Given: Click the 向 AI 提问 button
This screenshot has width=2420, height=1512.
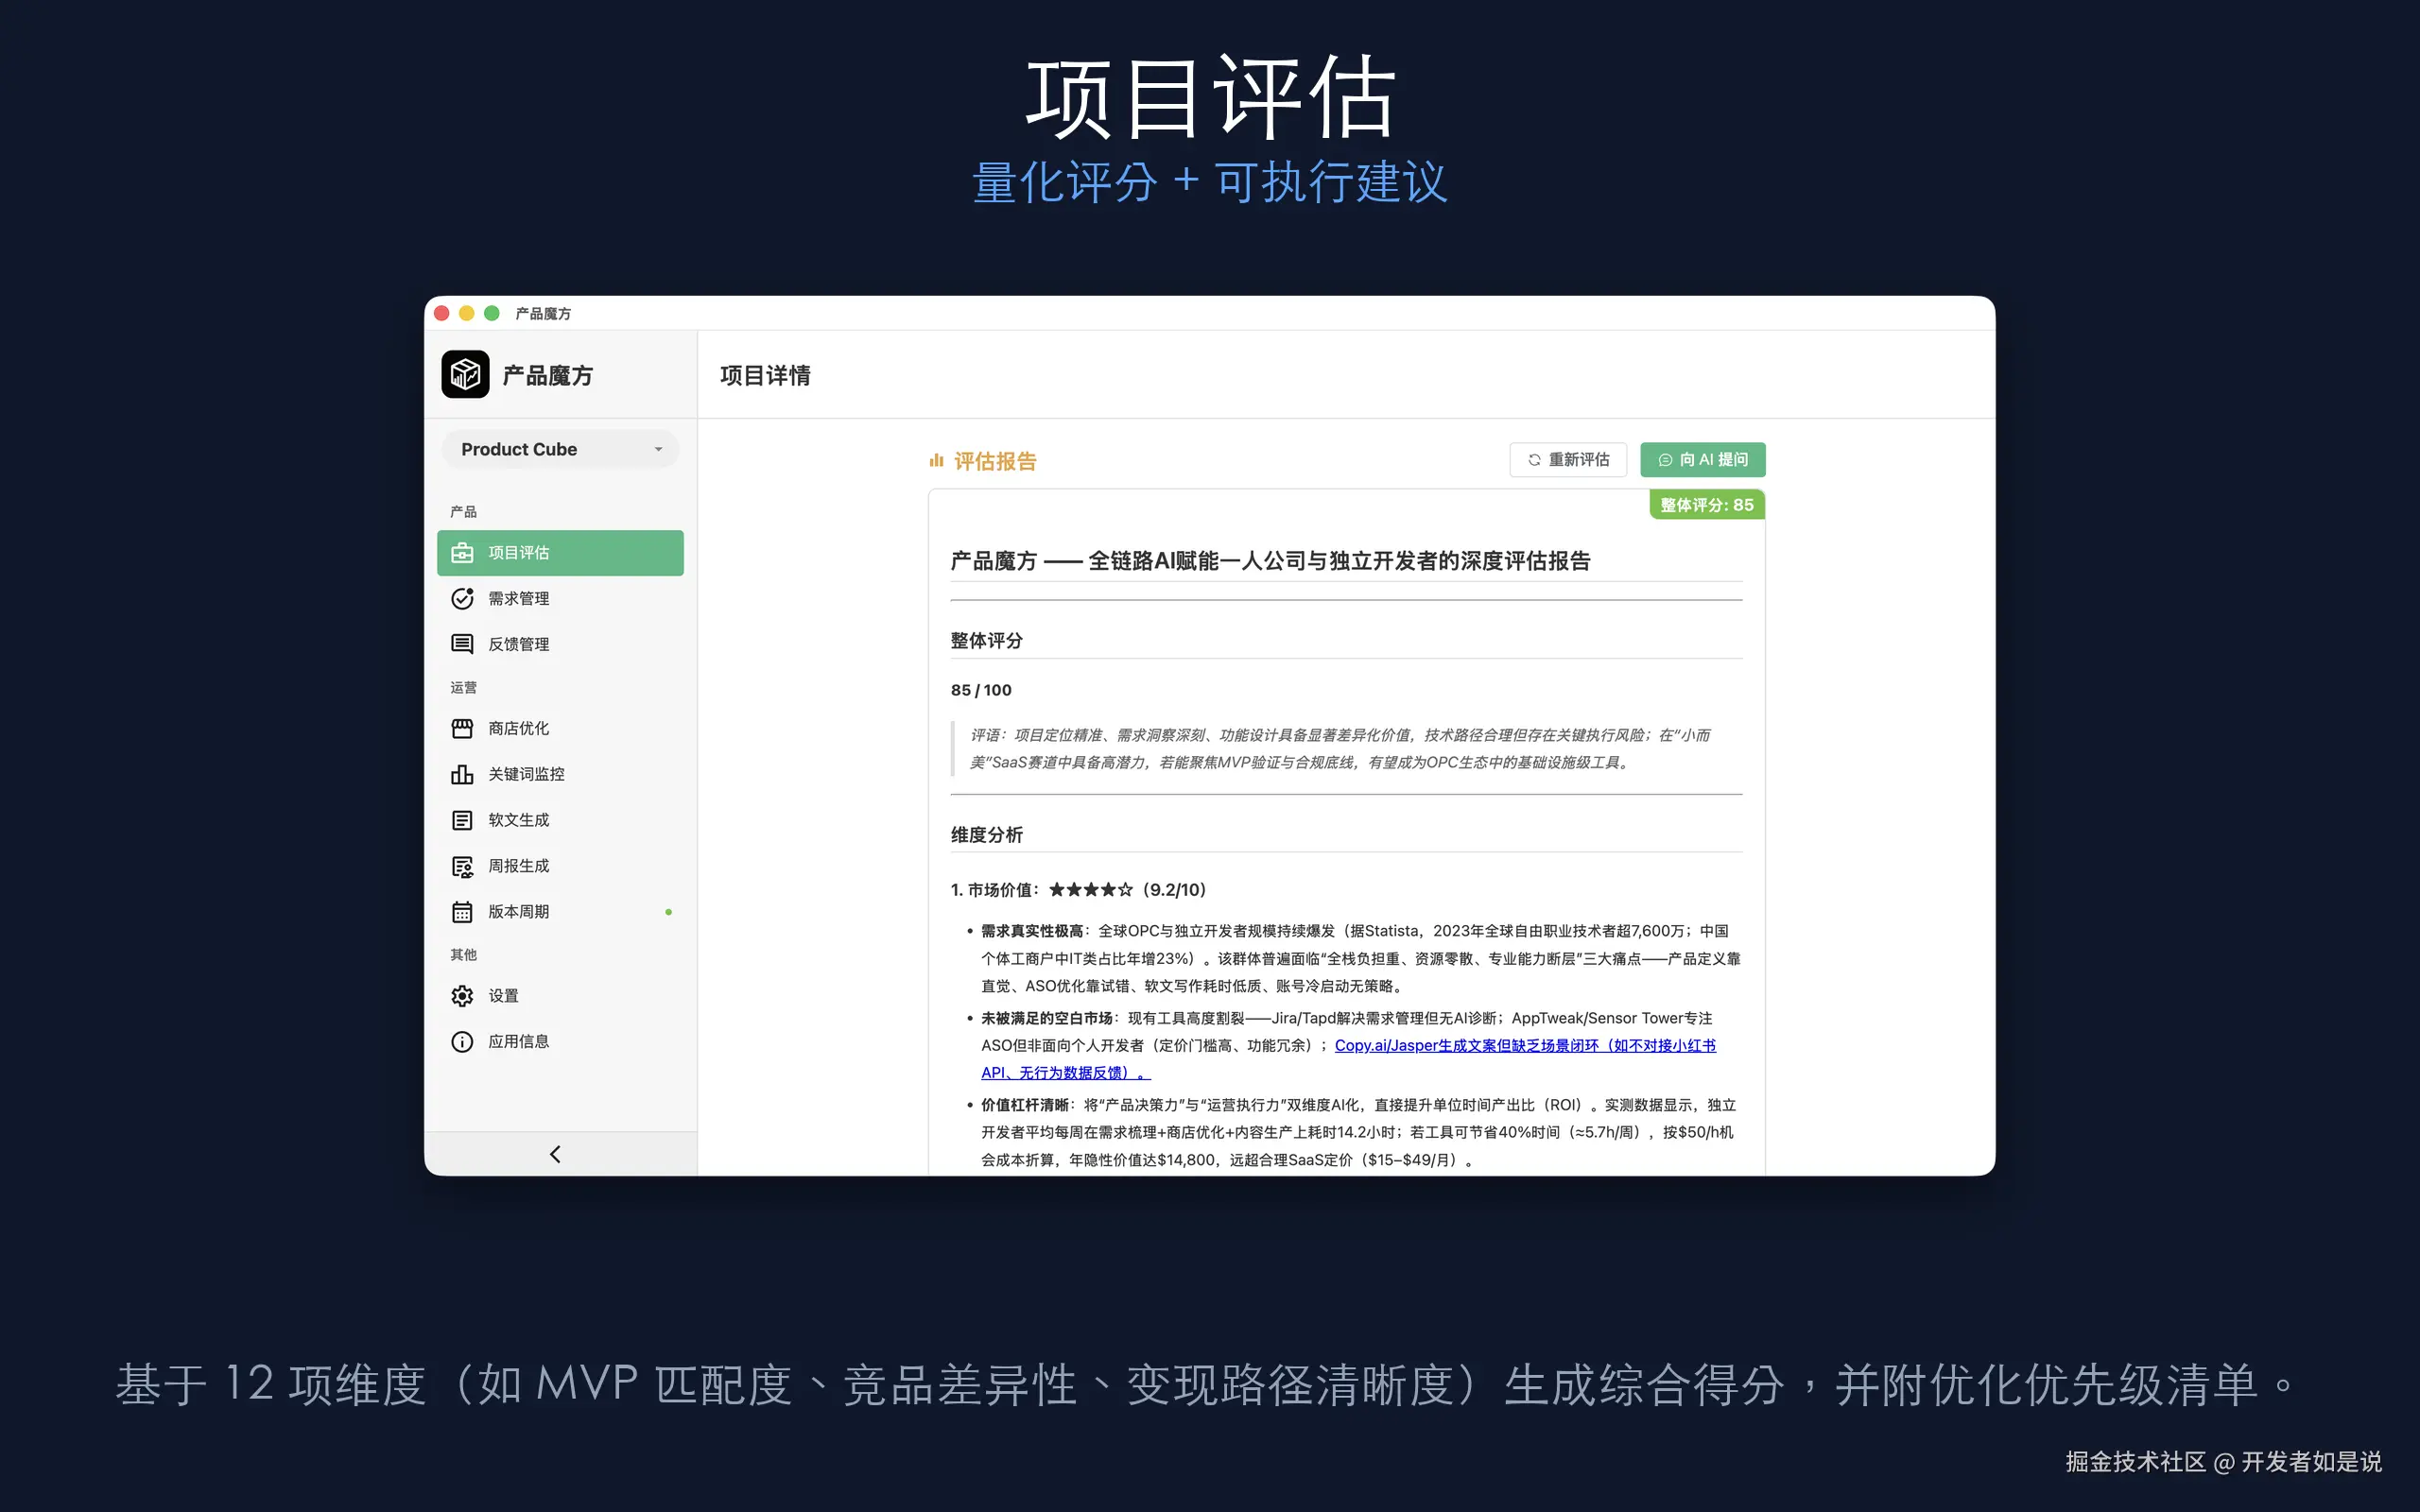Looking at the screenshot, I should (1703, 460).
